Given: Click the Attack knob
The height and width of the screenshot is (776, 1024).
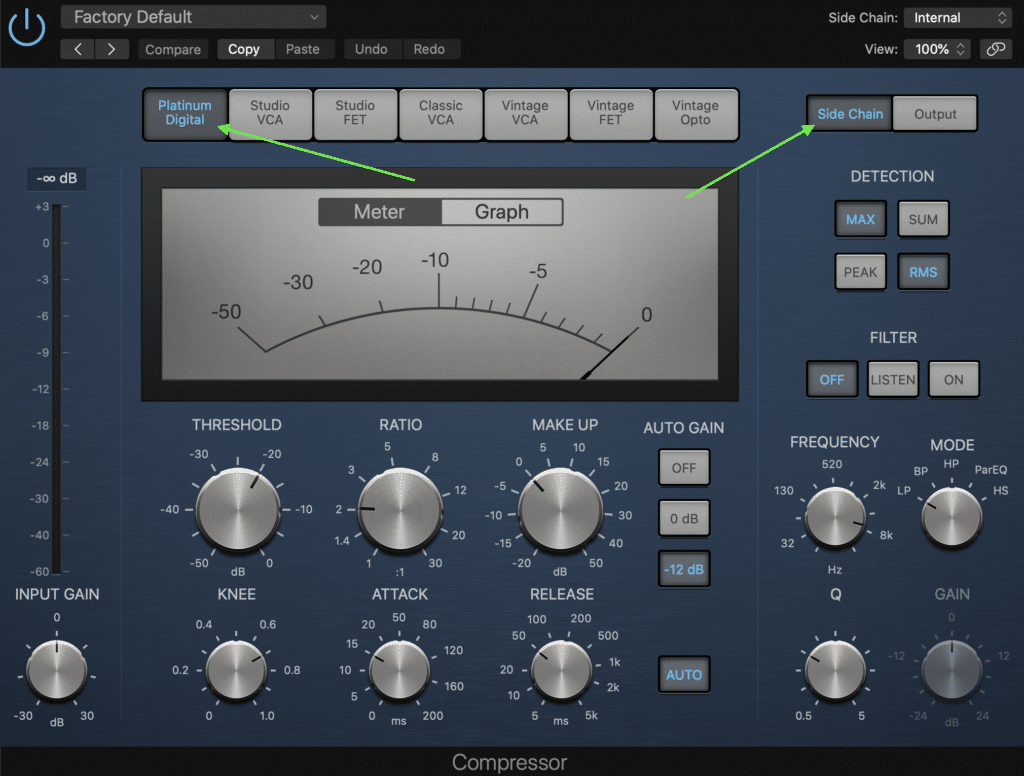Looking at the screenshot, I should [399, 670].
